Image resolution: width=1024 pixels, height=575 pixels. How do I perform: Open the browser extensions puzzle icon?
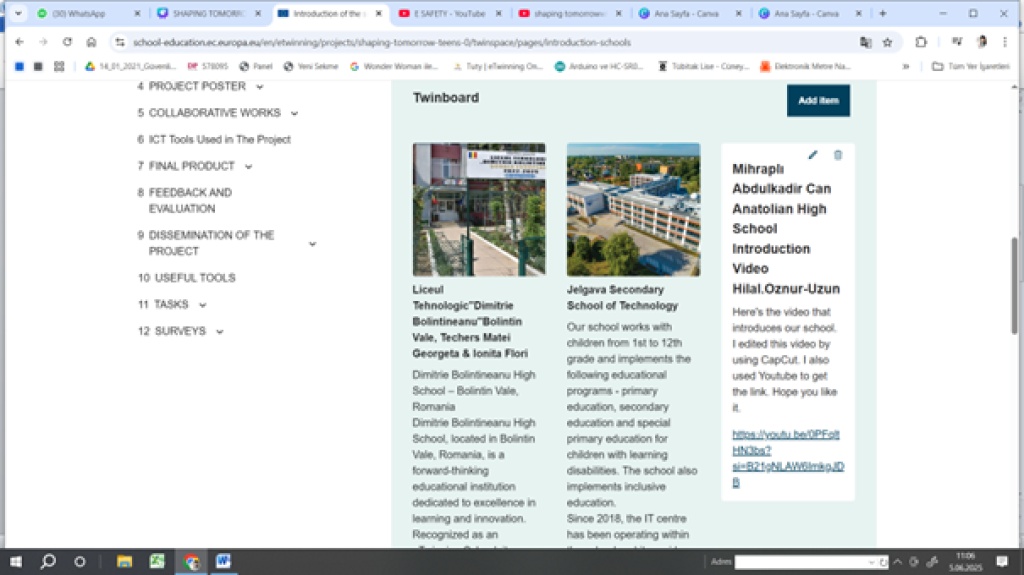pos(921,42)
